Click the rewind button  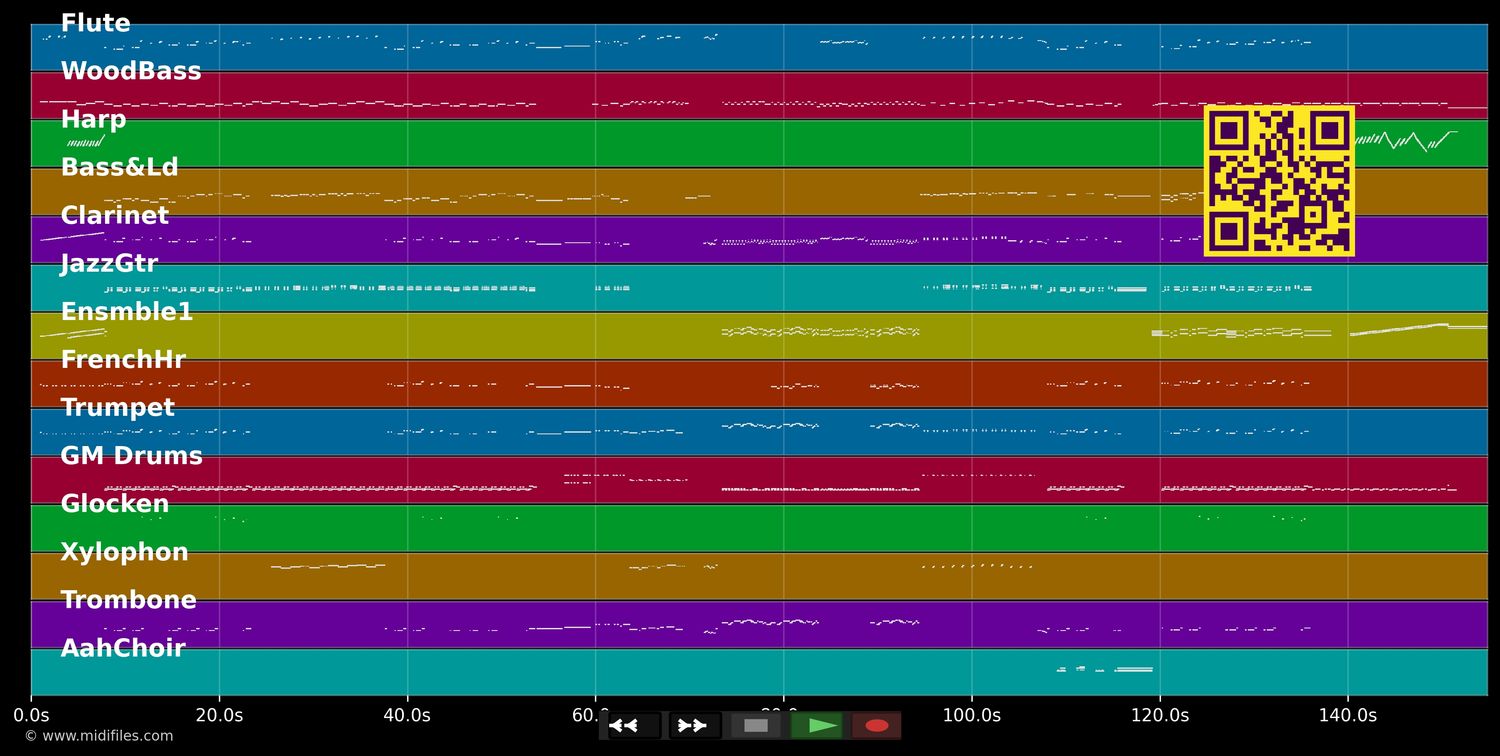click(633, 725)
